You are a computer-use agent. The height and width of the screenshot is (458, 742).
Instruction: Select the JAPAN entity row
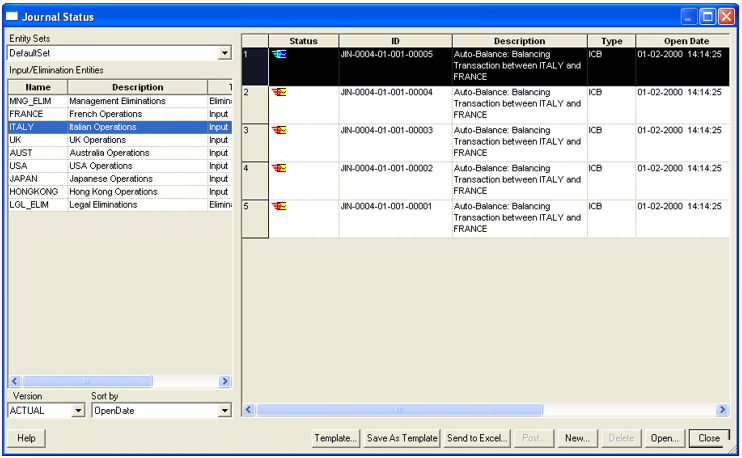click(x=120, y=179)
